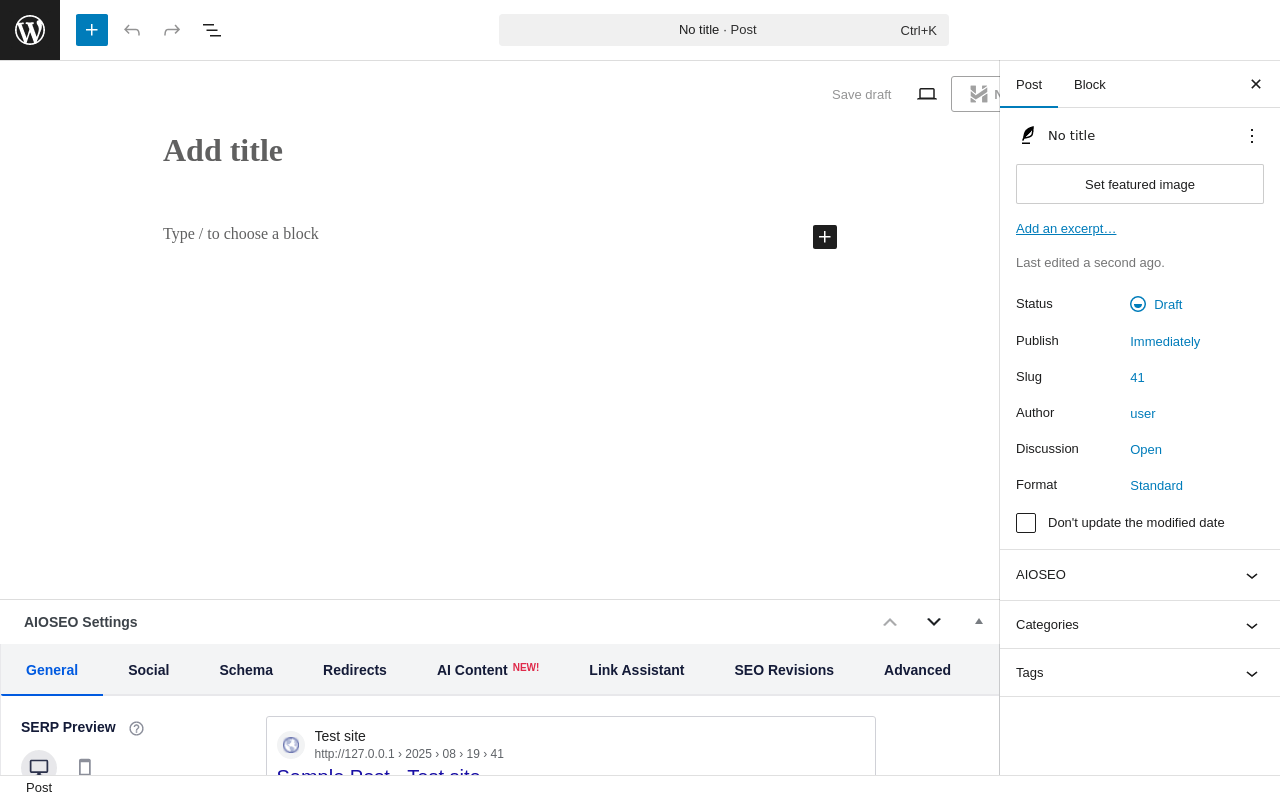The image size is (1280, 800).
Task: Click the Draft status icon
Action: (x=1138, y=304)
